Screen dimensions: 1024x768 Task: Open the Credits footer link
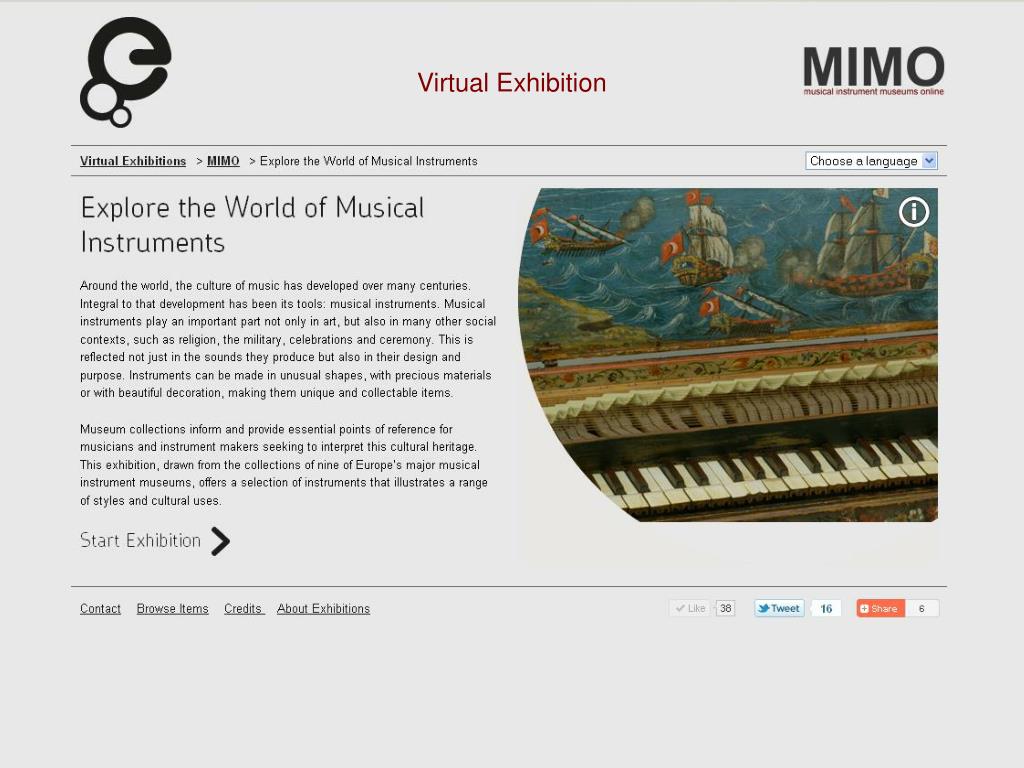point(244,609)
